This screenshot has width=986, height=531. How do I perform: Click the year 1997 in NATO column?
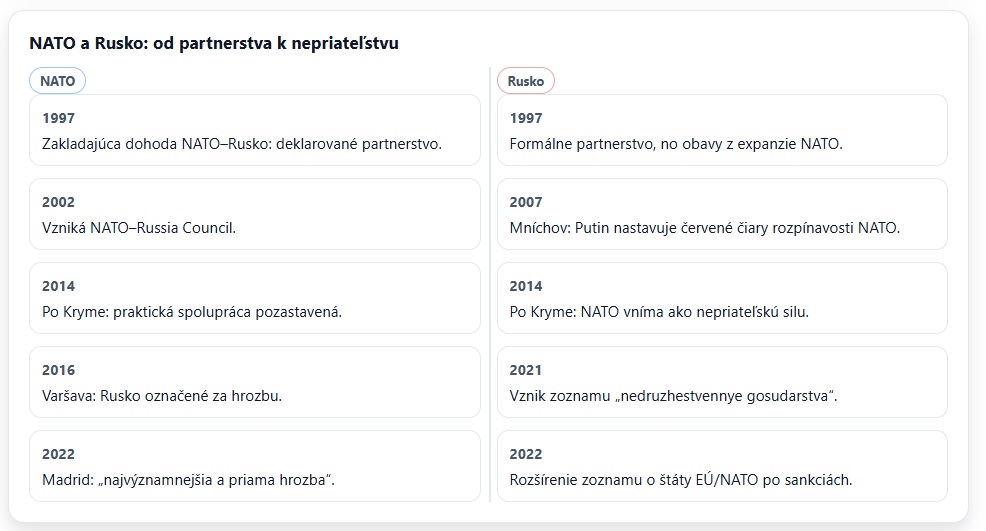58,118
